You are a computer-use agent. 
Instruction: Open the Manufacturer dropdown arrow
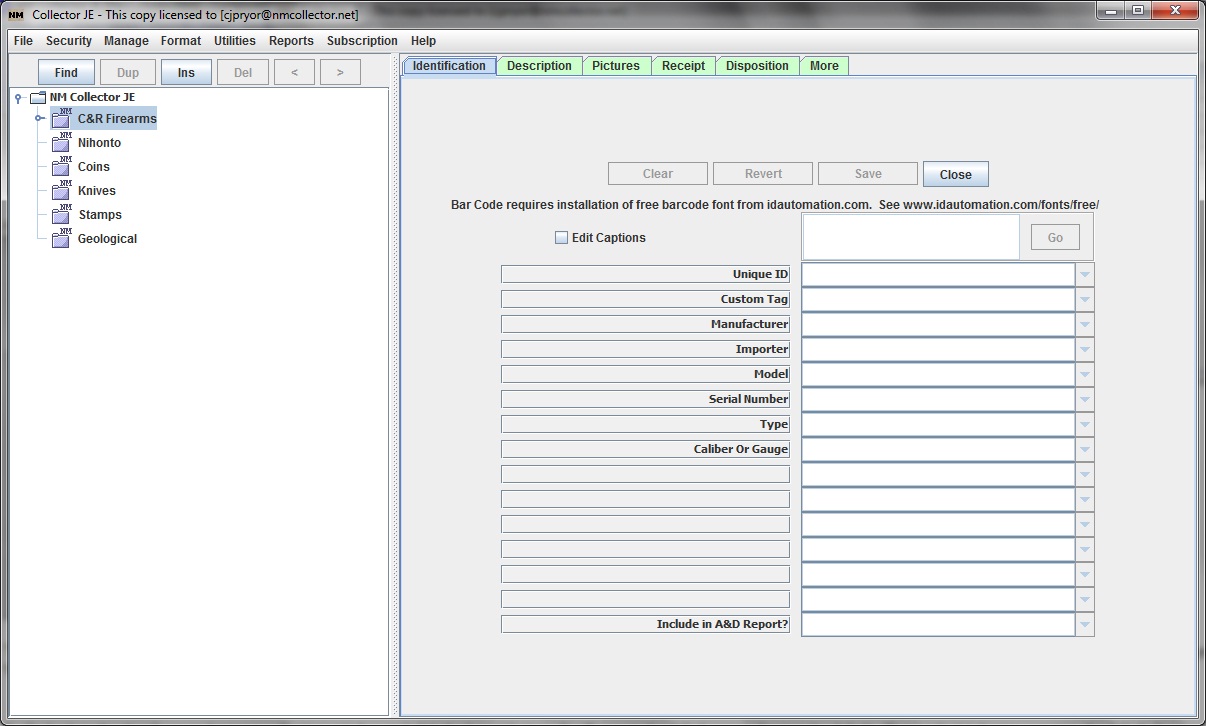[x=1084, y=324]
